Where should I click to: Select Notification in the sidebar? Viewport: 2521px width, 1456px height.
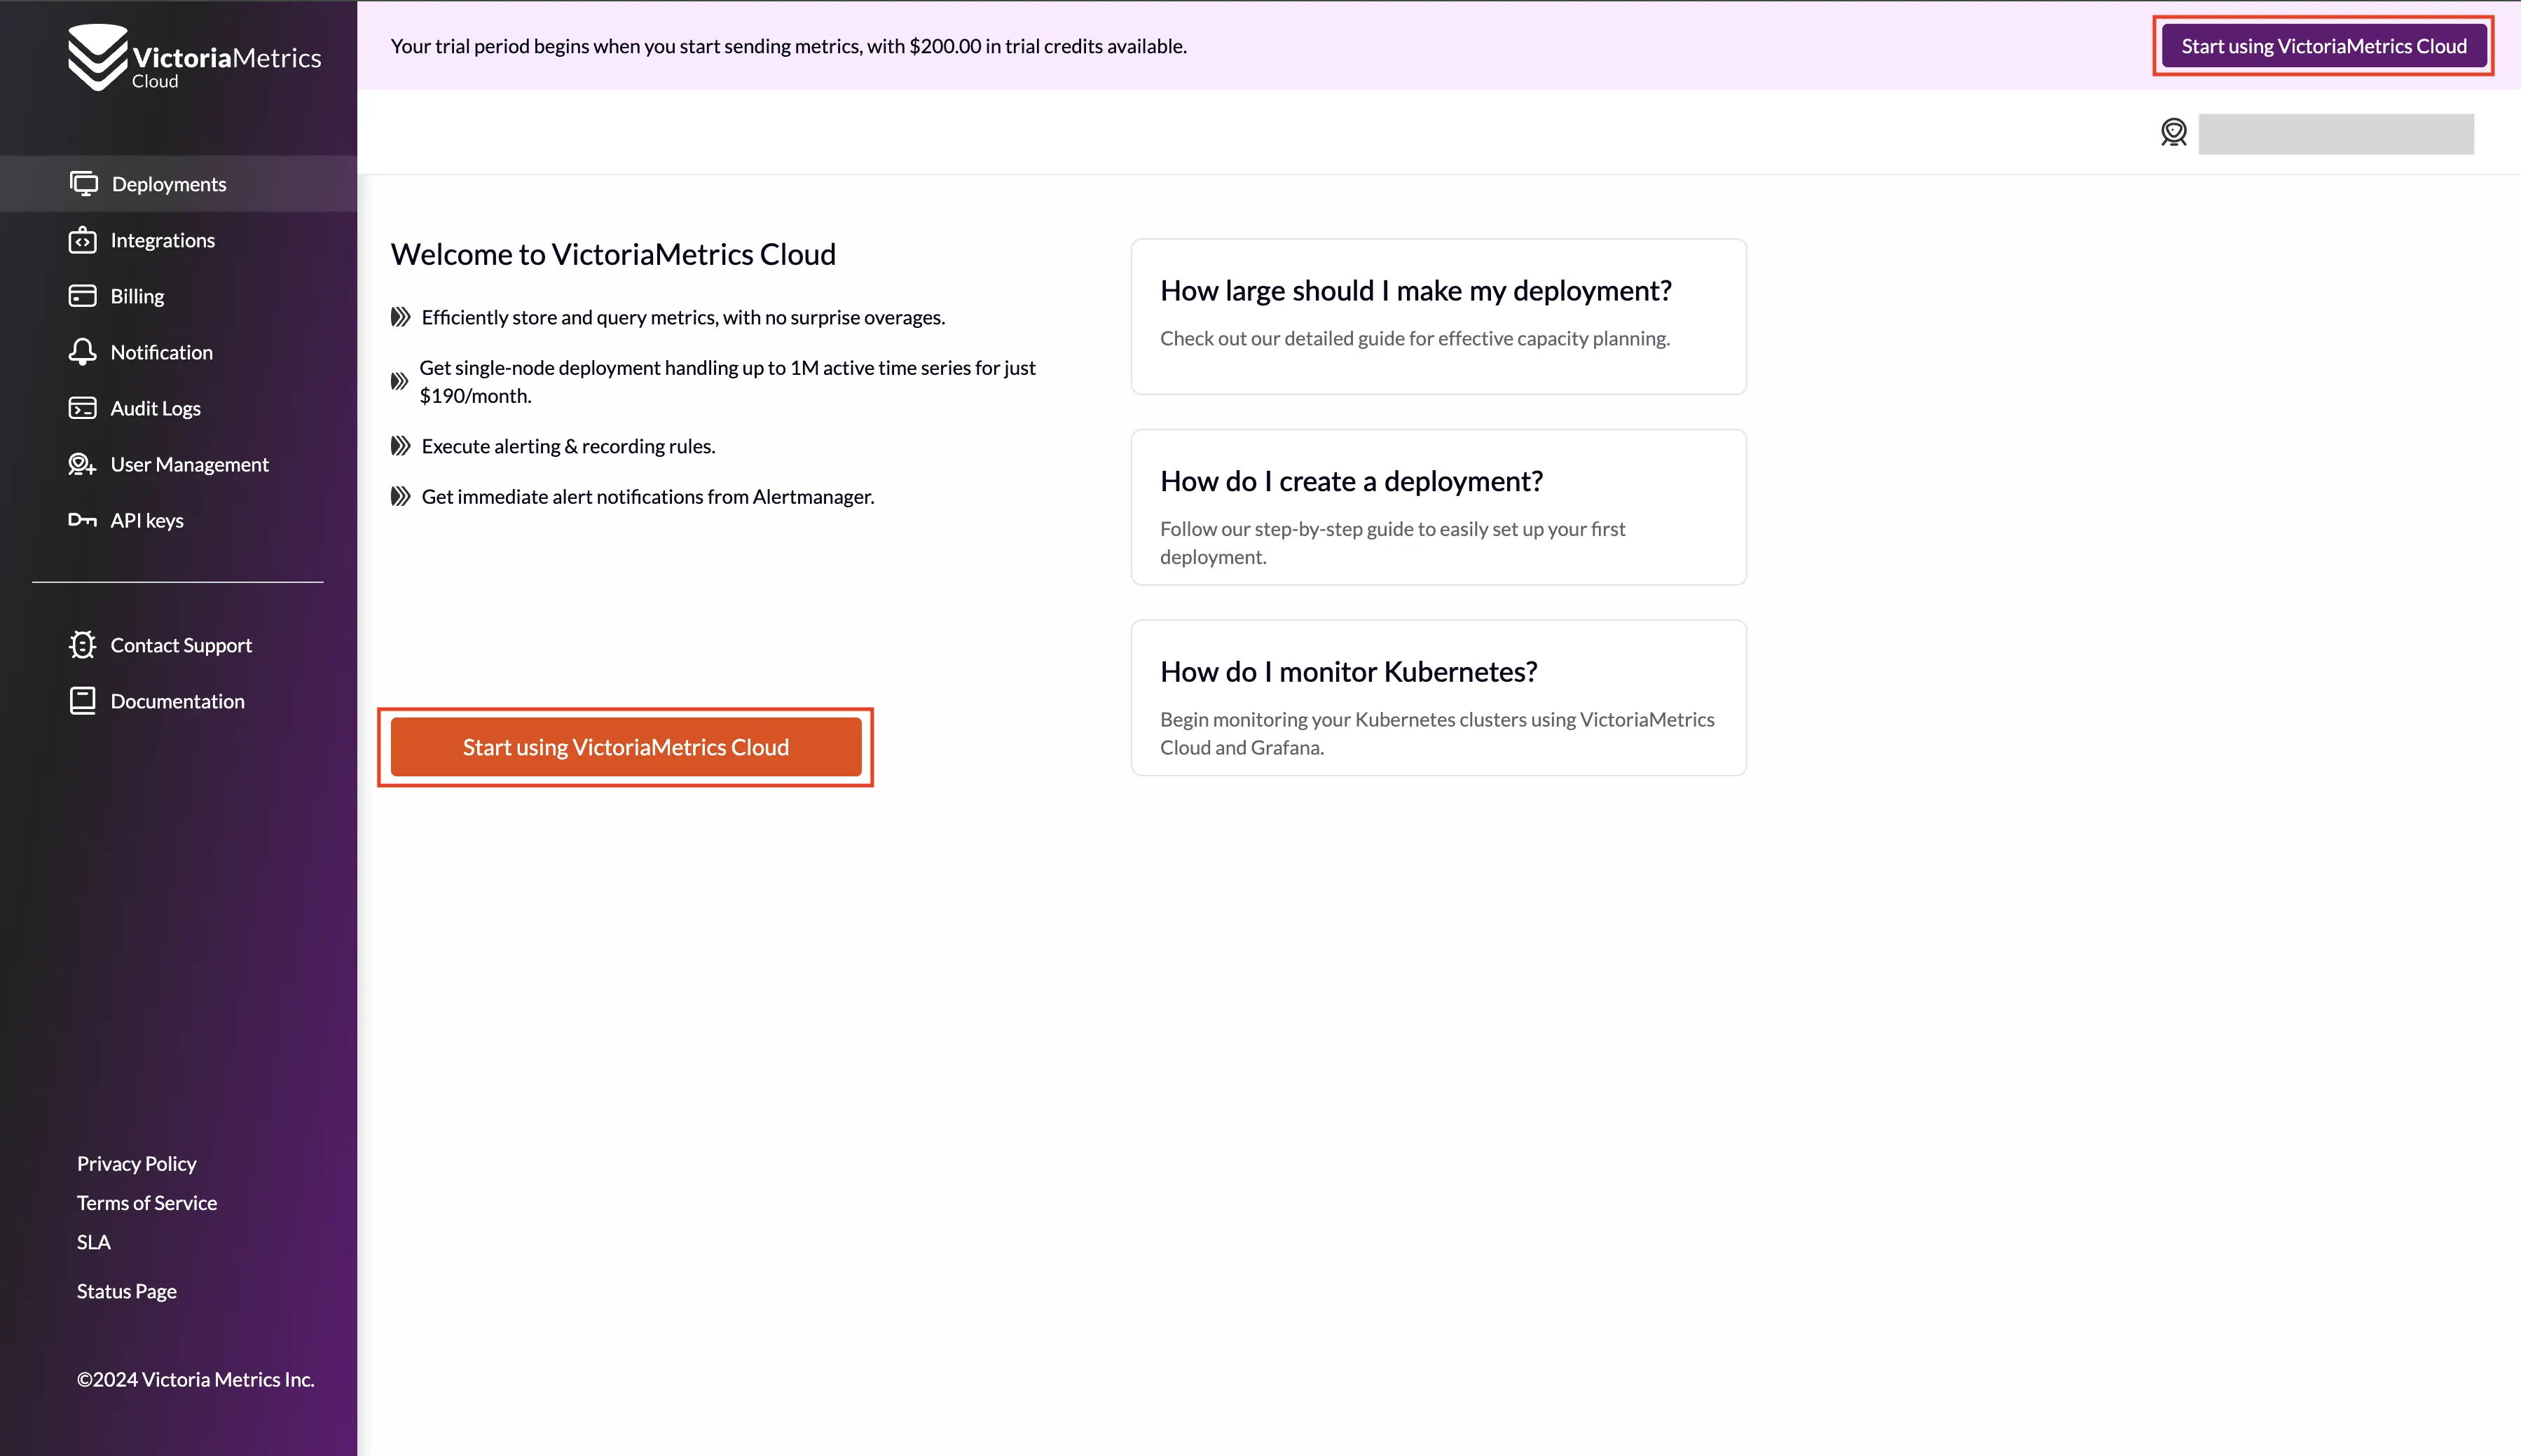pos(178,352)
